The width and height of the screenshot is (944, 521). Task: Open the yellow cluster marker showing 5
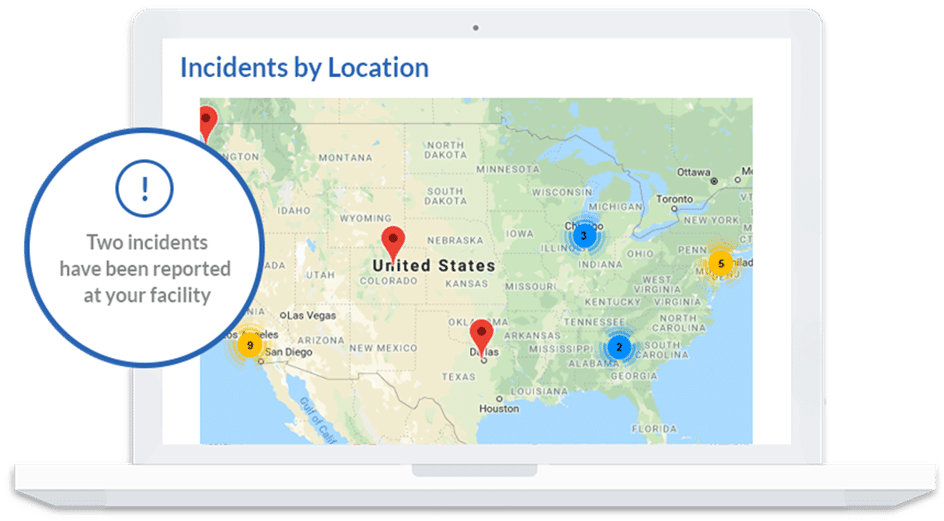tap(719, 264)
